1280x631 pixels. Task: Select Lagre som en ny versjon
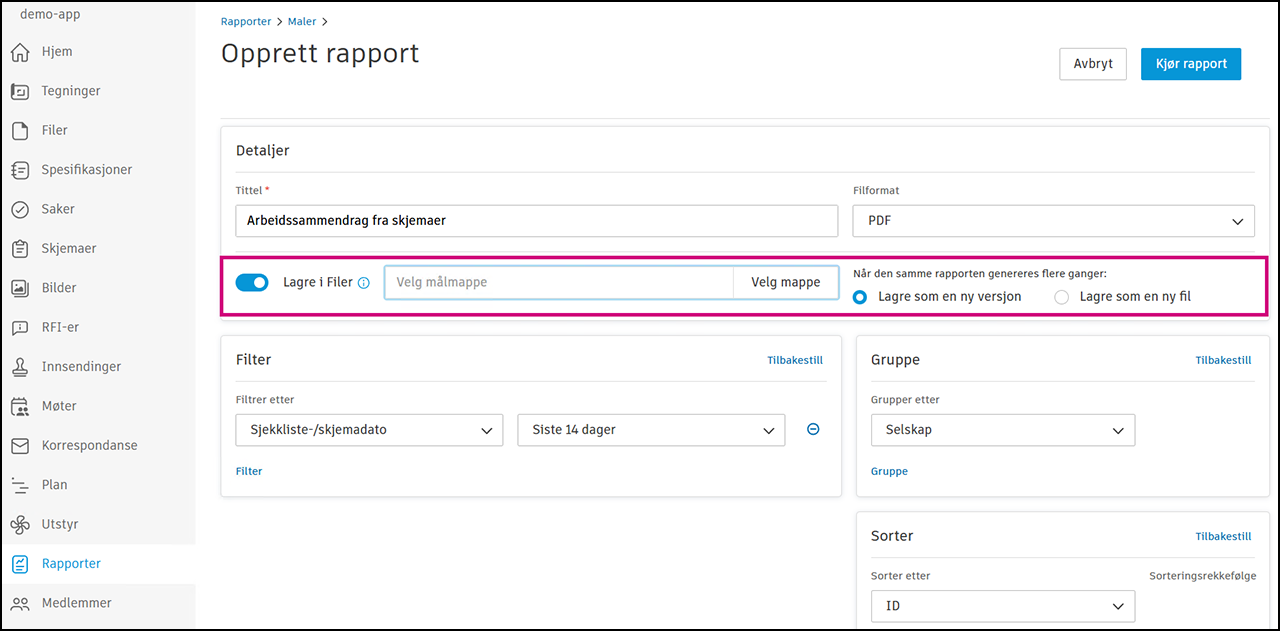click(x=860, y=297)
